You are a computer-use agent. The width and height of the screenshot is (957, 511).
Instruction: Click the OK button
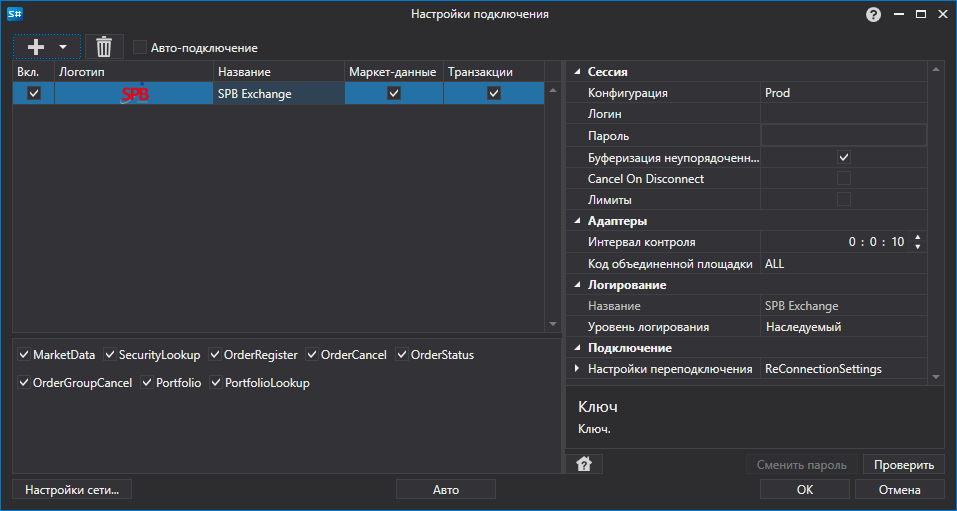pyautogui.click(x=804, y=489)
